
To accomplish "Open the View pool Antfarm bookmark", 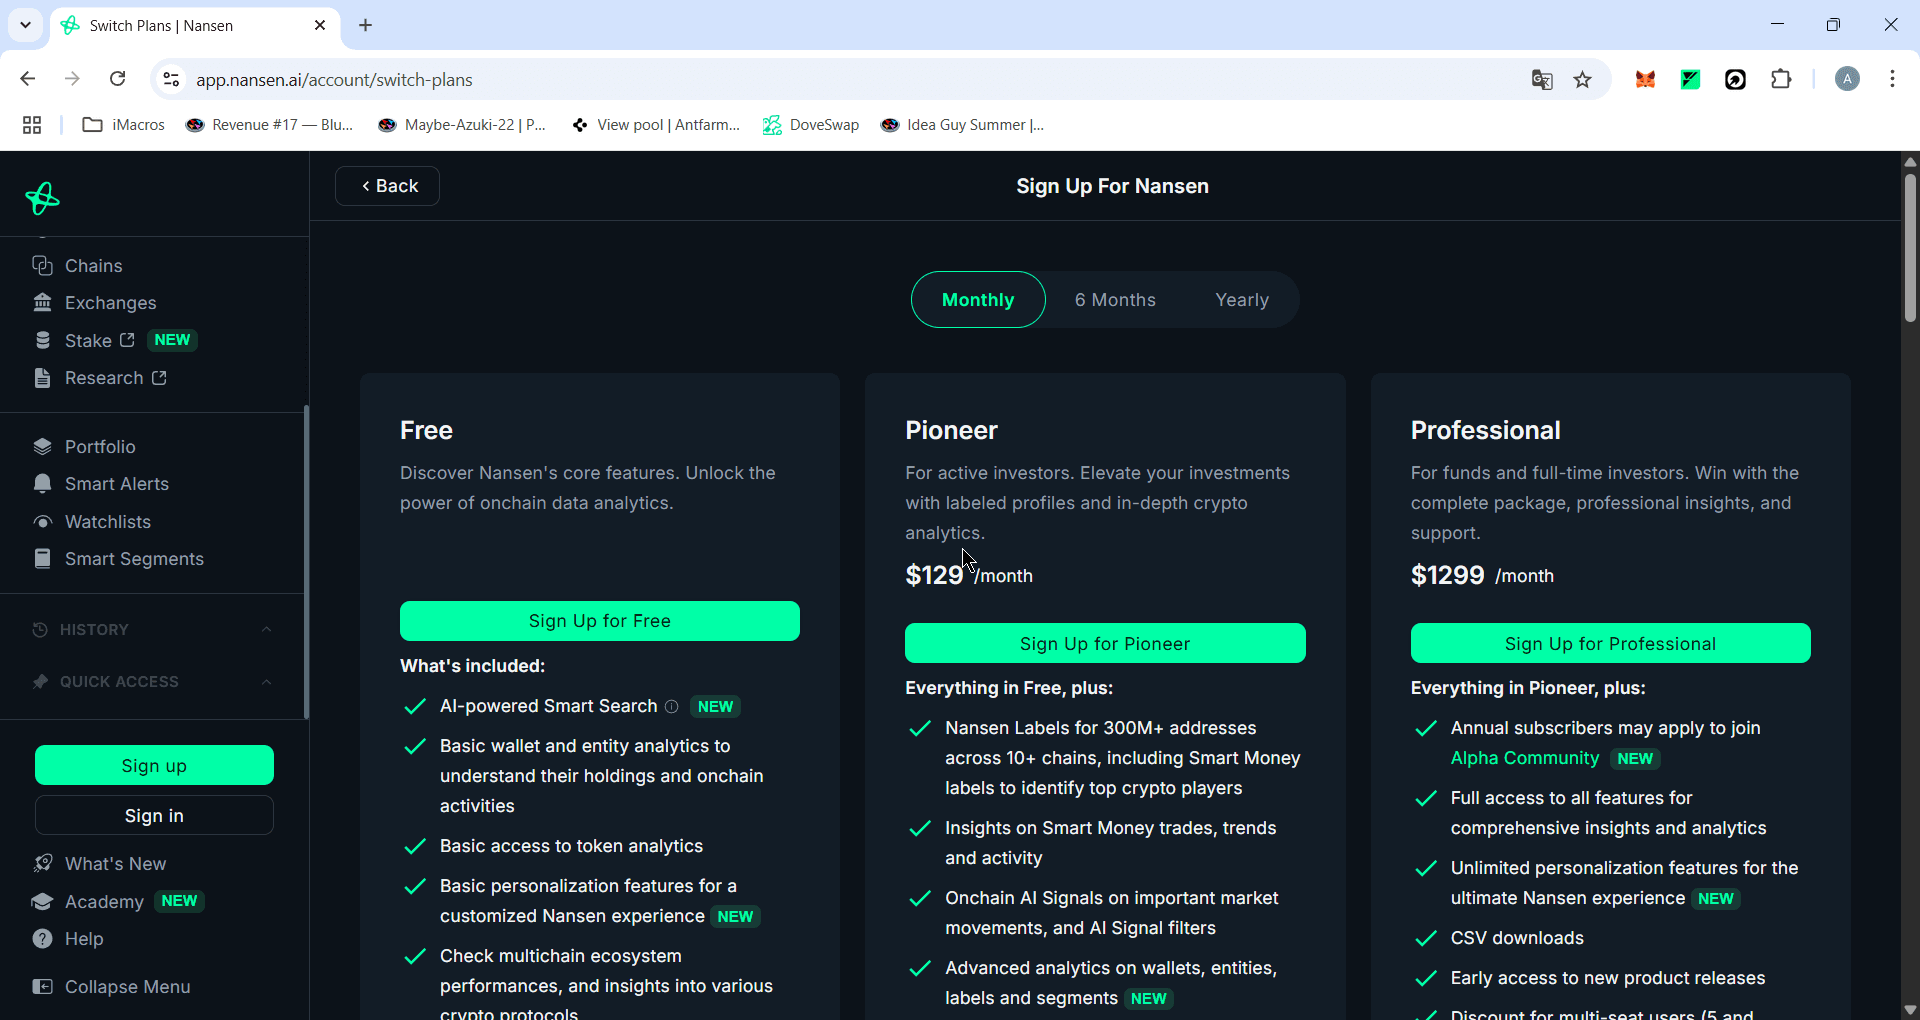I will tap(655, 125).
